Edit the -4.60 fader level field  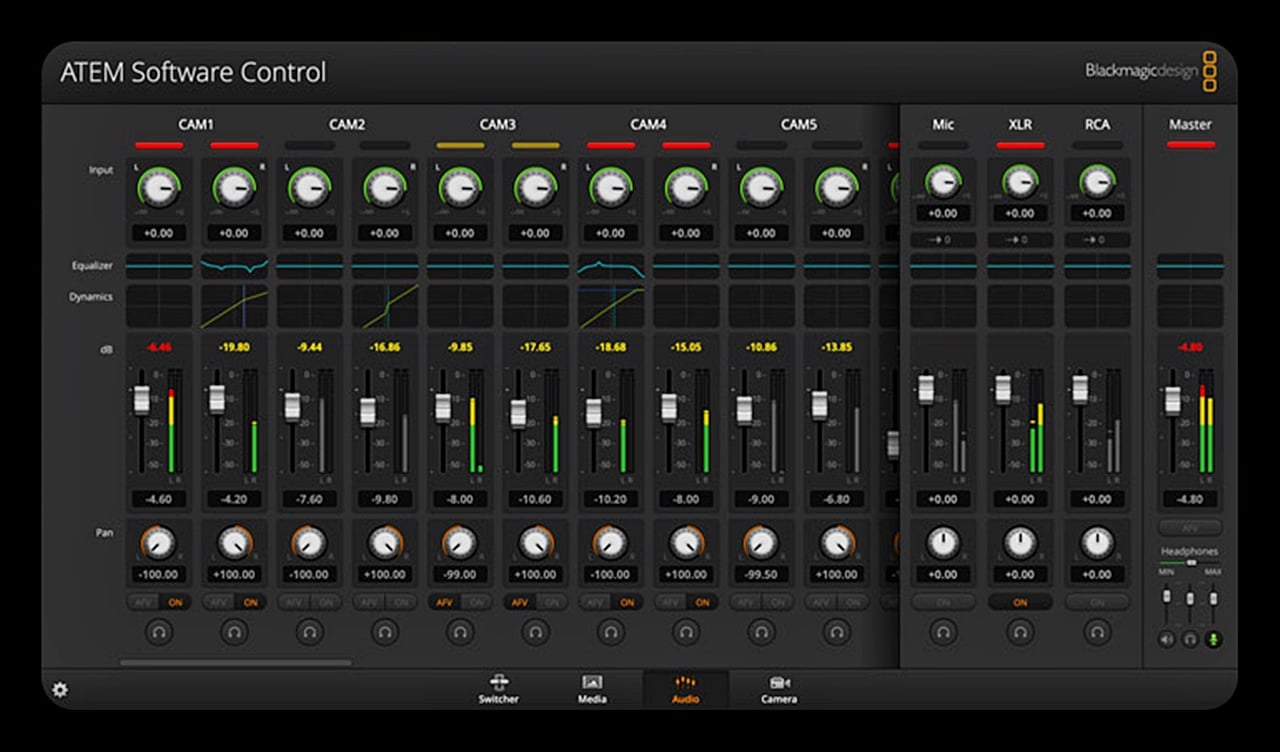coord(158,499)
